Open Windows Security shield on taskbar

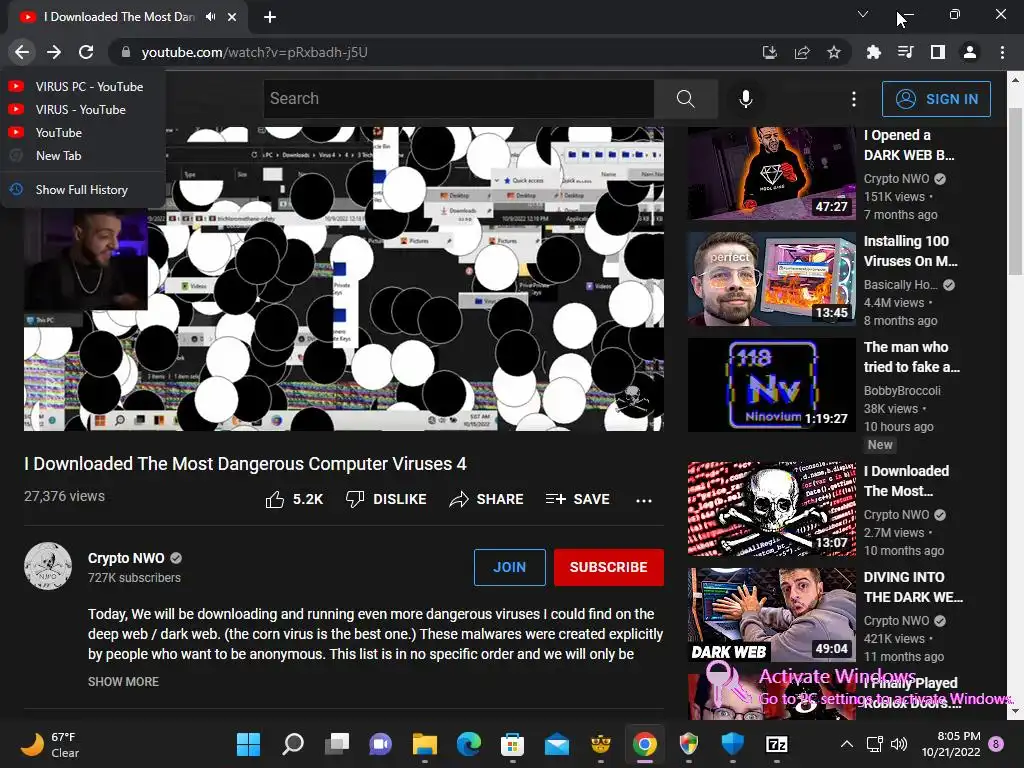[733, 744]
